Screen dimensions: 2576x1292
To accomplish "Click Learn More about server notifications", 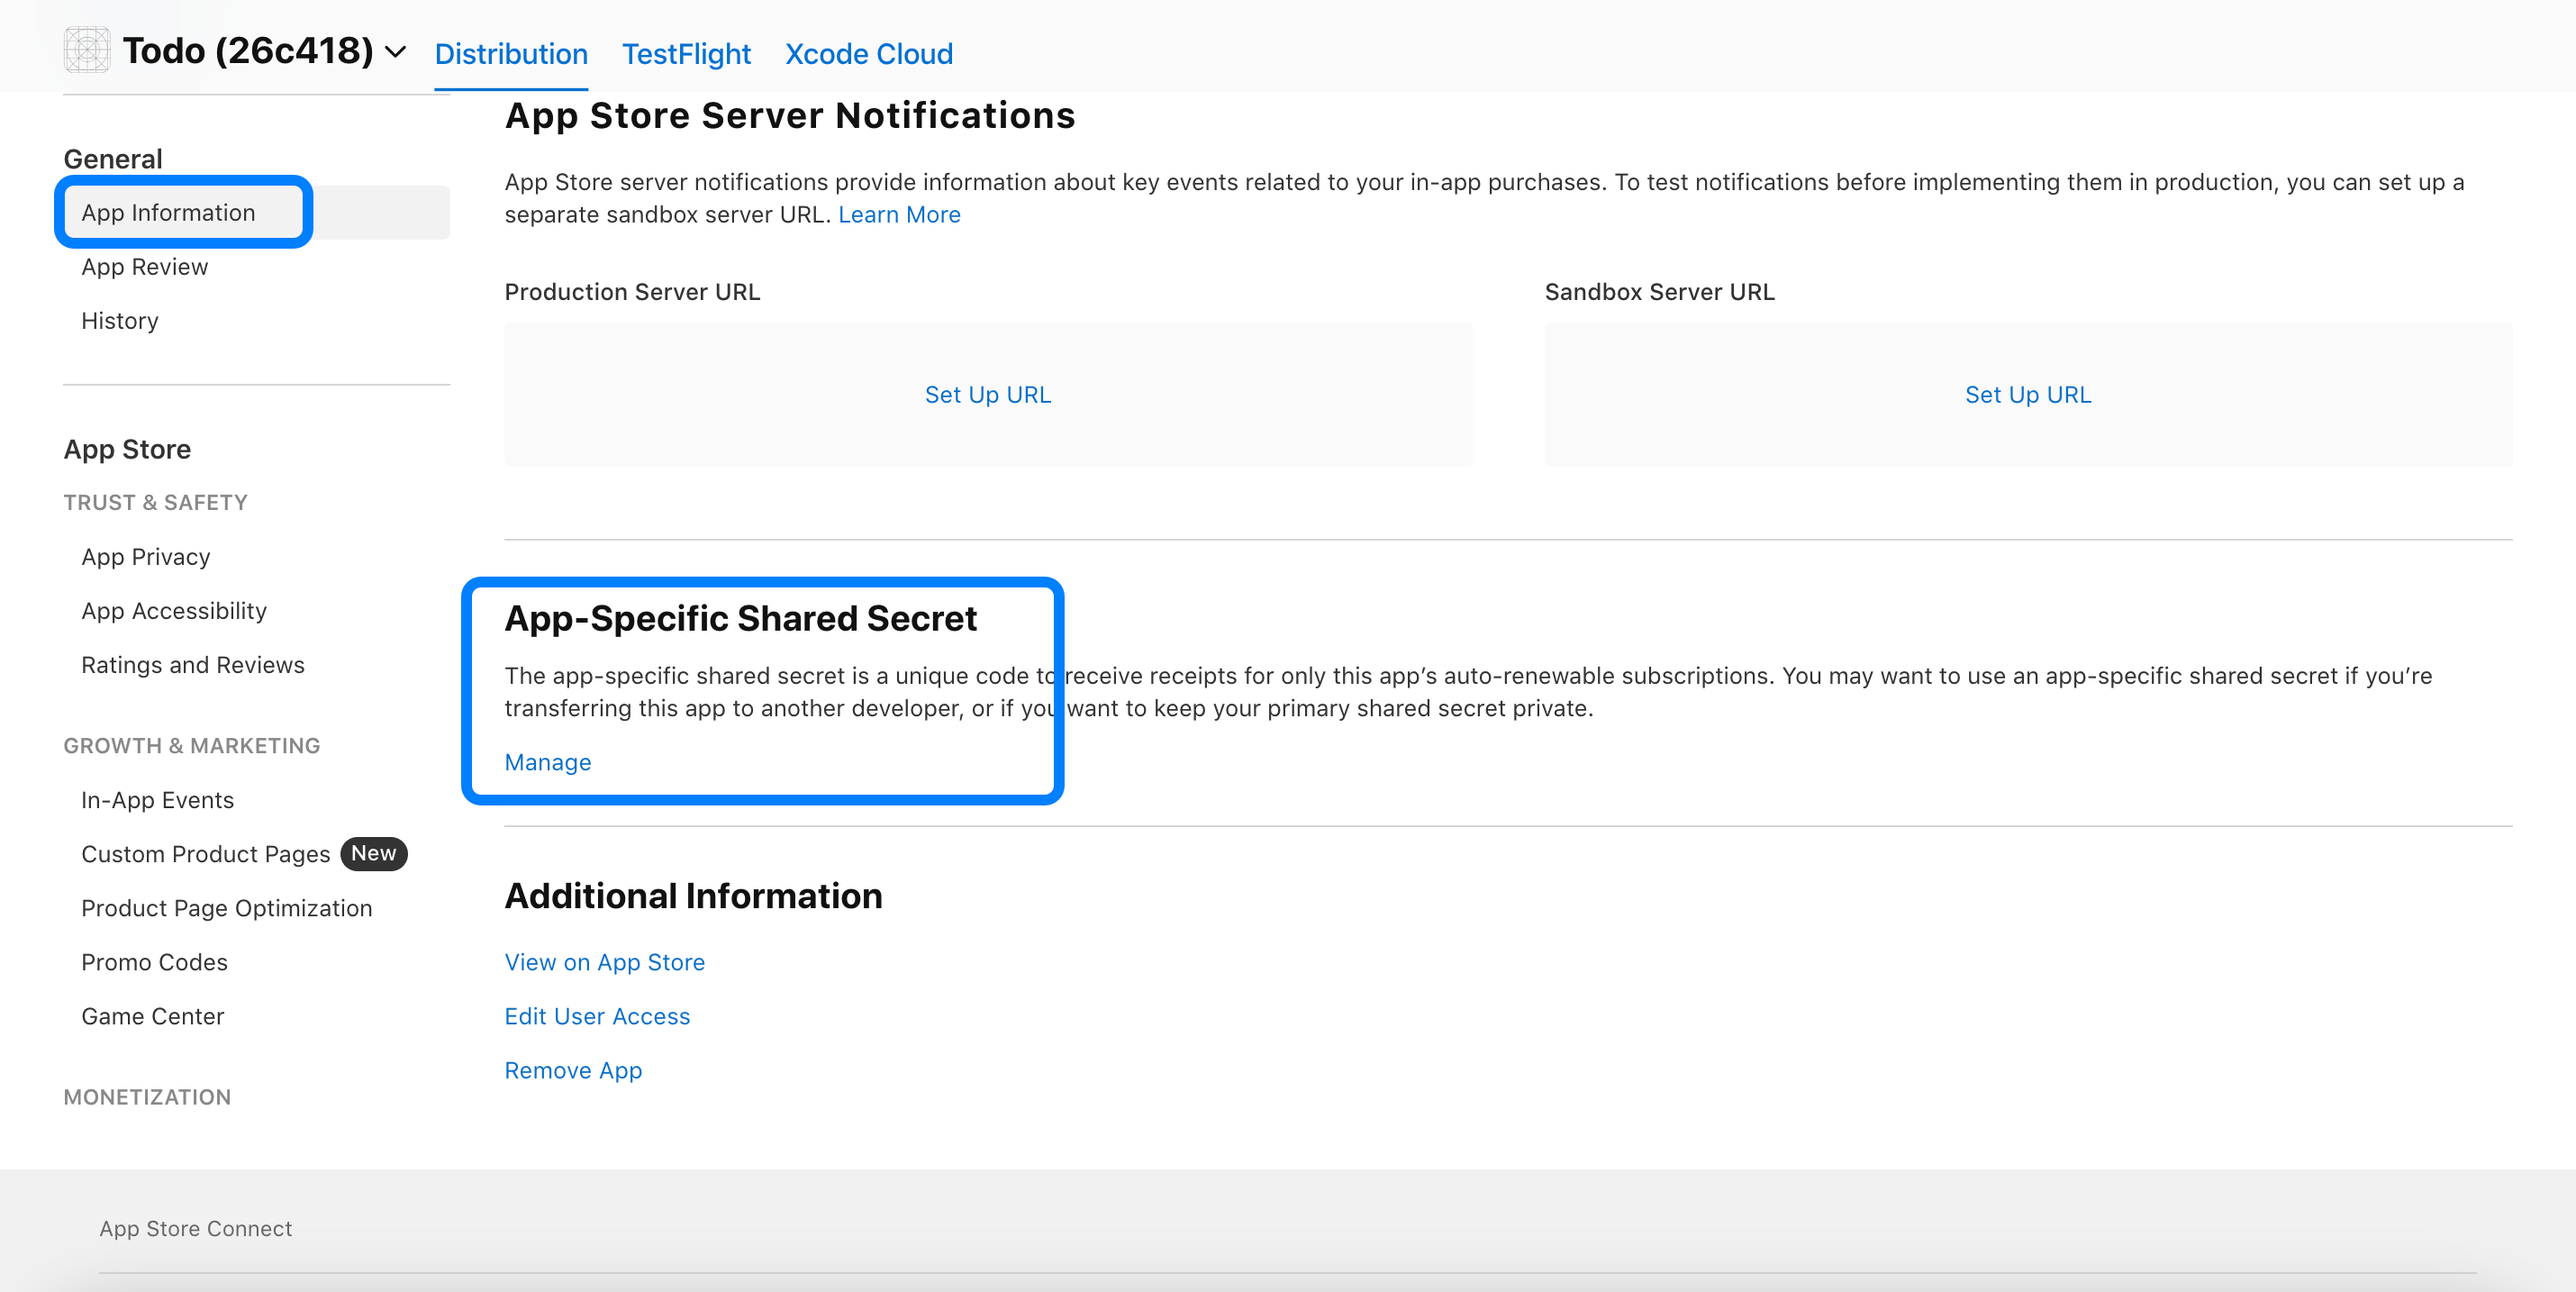I will tap(898, 215).
